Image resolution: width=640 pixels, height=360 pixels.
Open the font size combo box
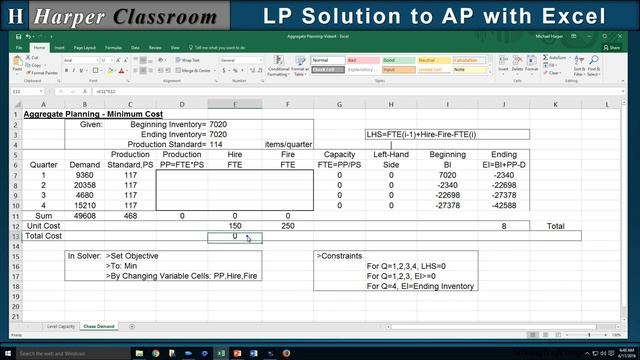[x=106, y=60]
